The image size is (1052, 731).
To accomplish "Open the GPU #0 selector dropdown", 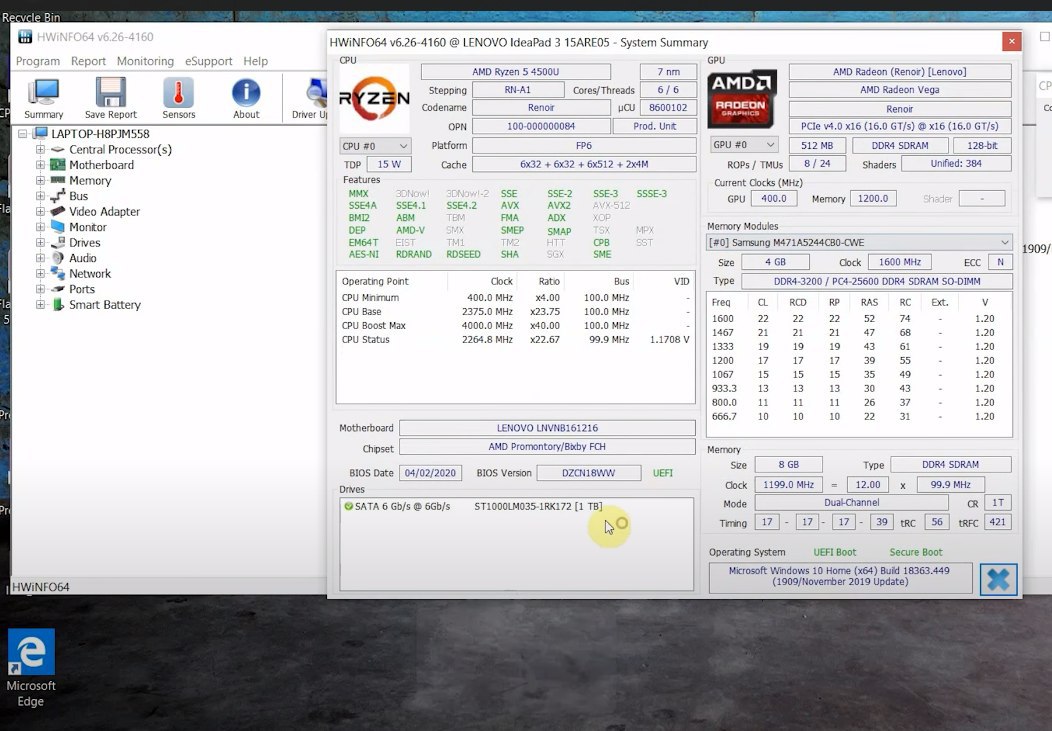I will (x=744, y=145).
